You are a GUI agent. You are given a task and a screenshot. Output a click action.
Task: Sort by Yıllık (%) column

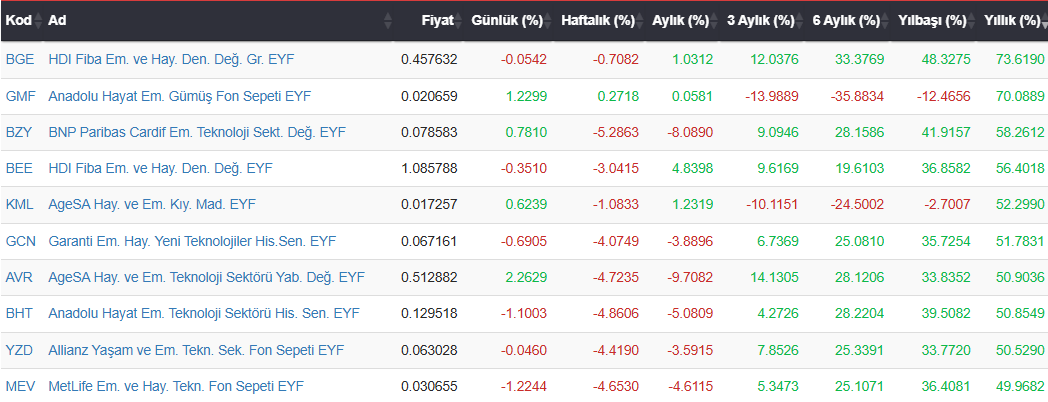pyautogui.click(x=1013, y=21)
